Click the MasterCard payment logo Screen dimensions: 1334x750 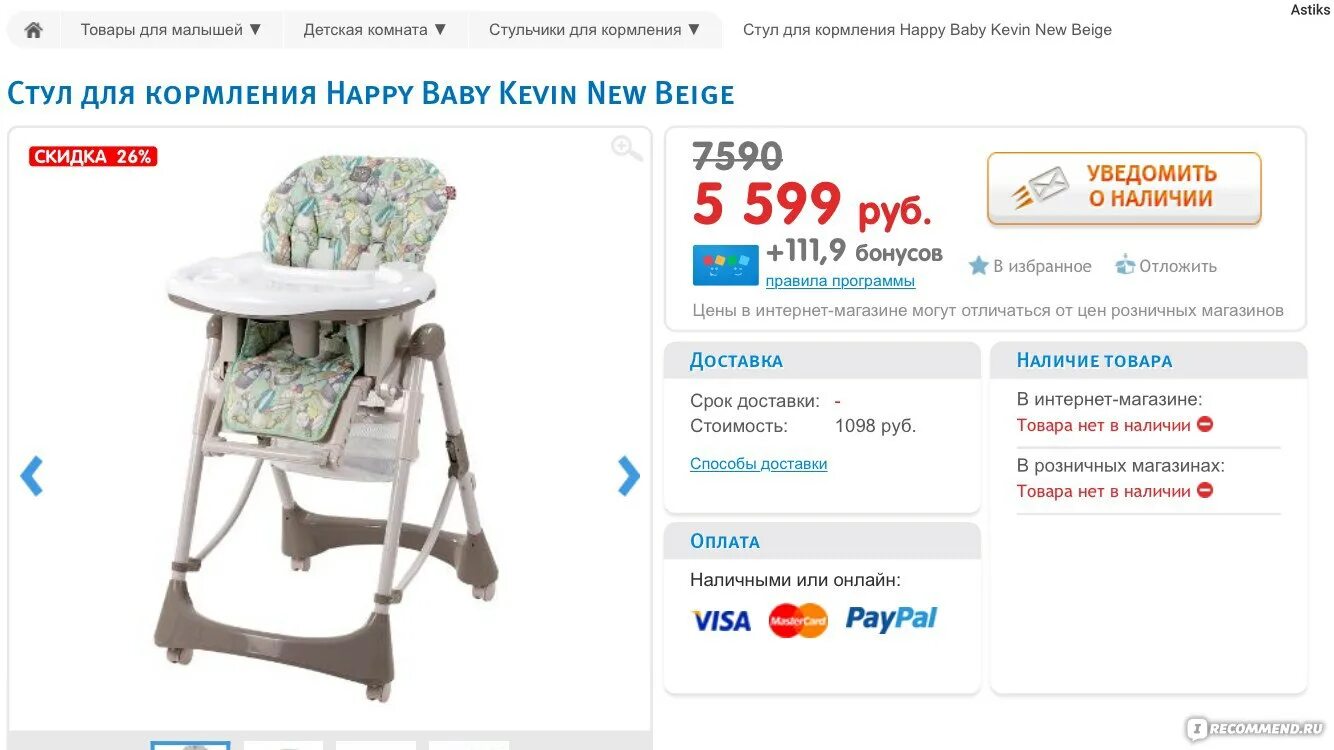[798, 621]
